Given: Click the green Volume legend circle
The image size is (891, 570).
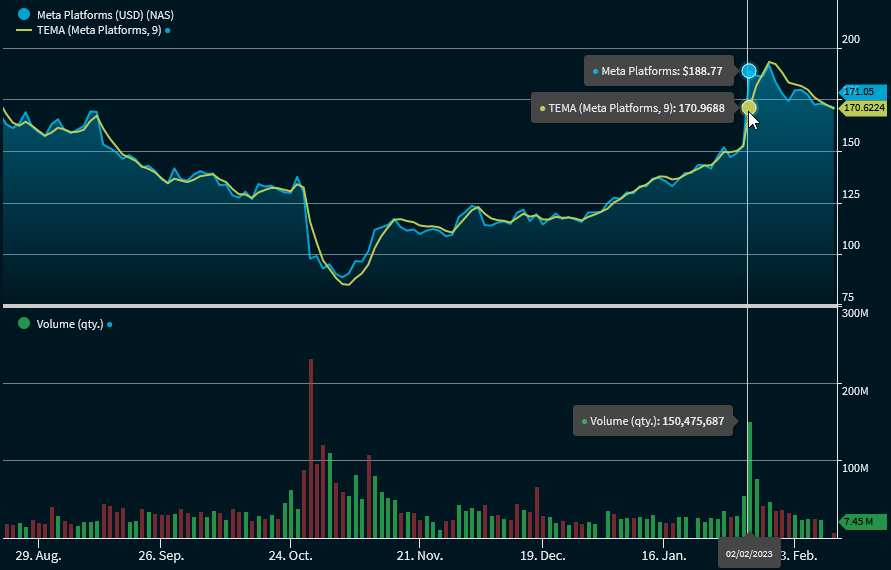Looking at the screenshot, I should [24, 323].
